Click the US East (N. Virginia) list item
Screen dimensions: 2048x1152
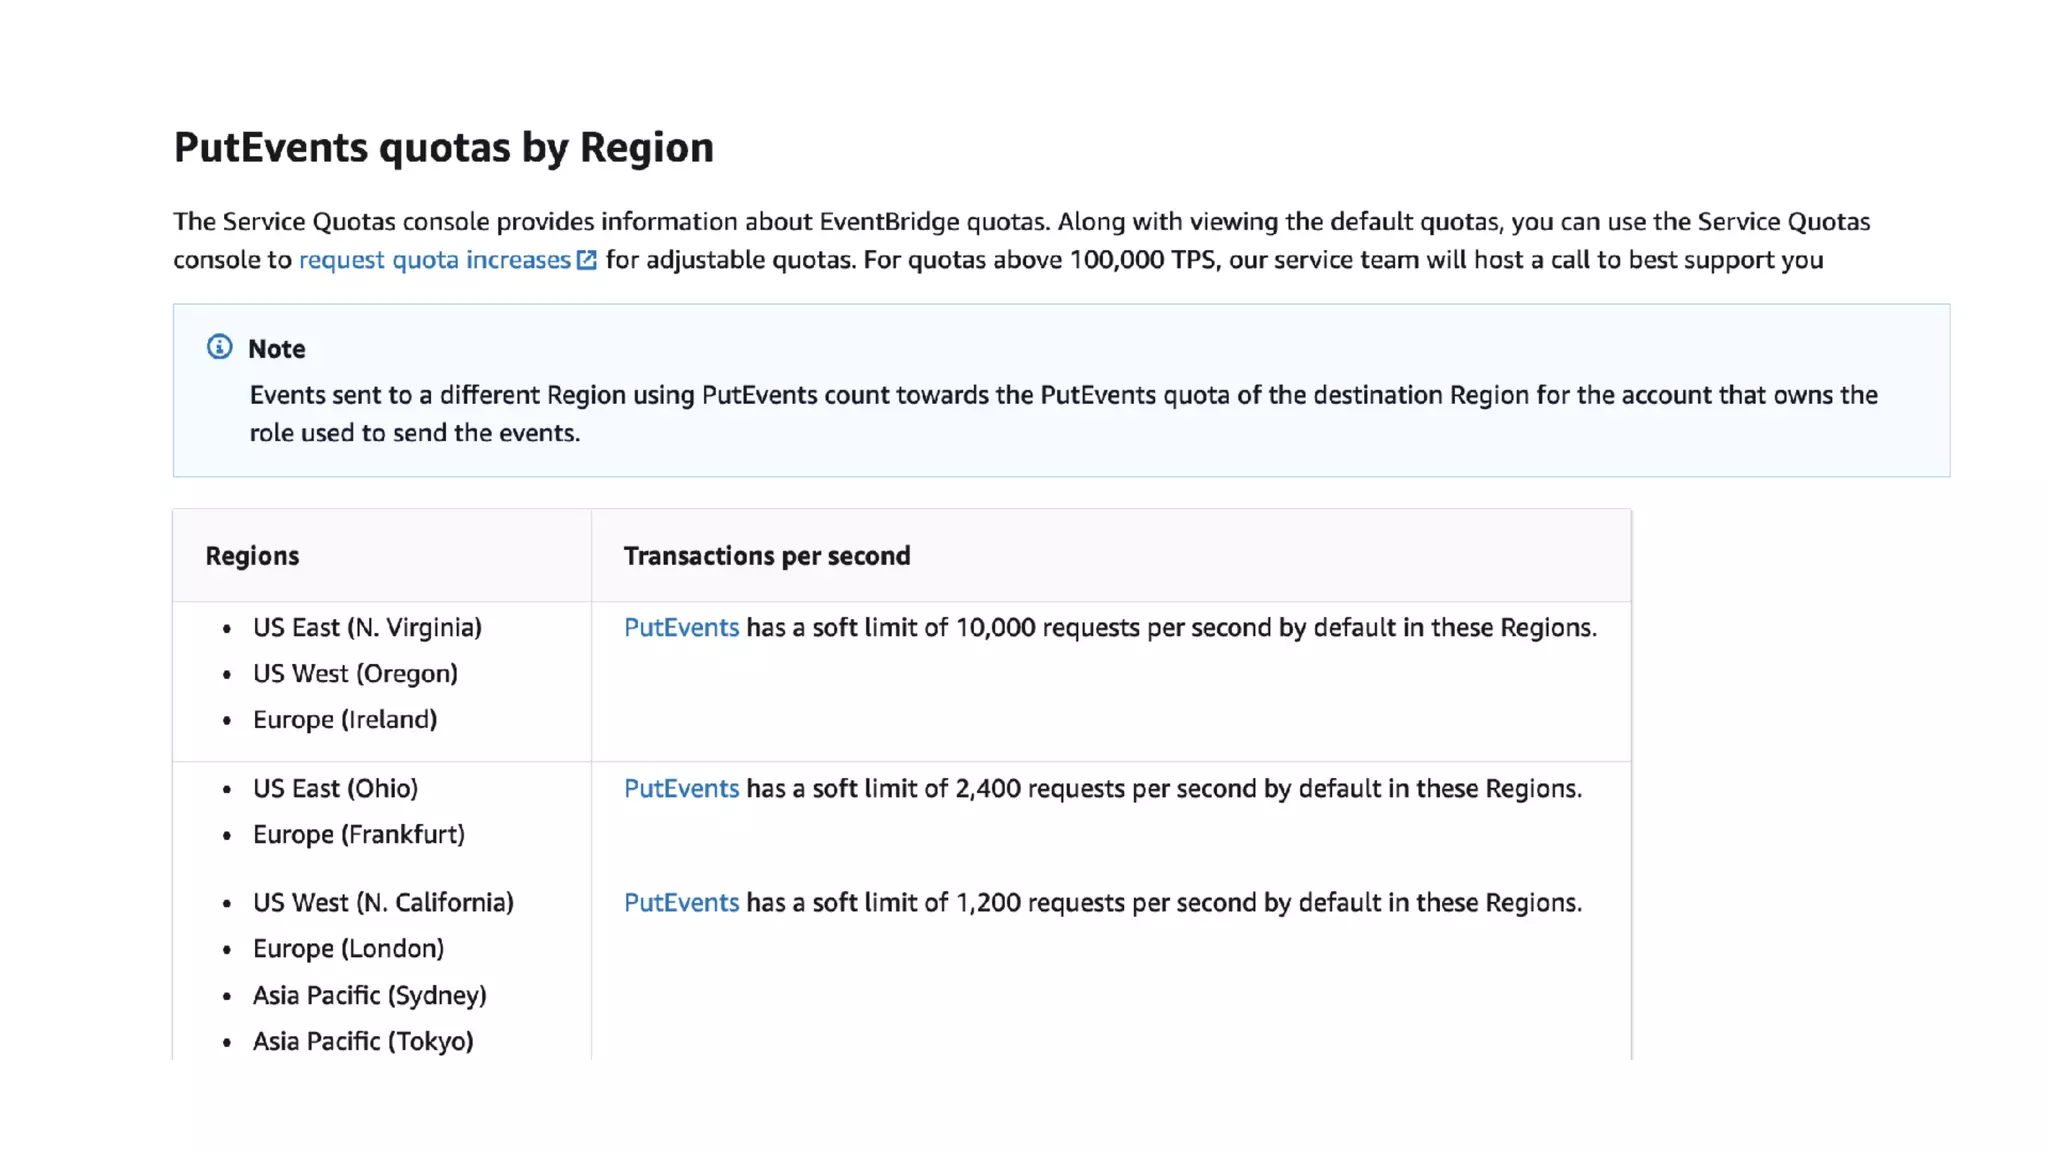click(x=366, y=627)
